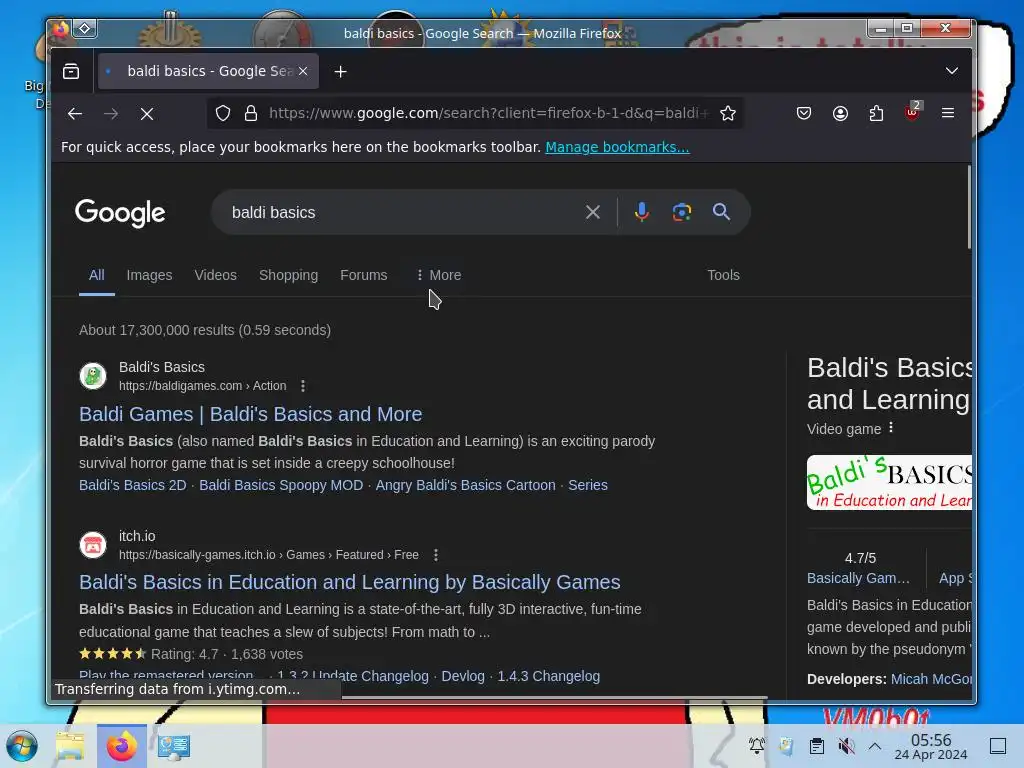Screen dimensions: 1024x768
Task: Stop loading the page
Action: click(147, 114)
